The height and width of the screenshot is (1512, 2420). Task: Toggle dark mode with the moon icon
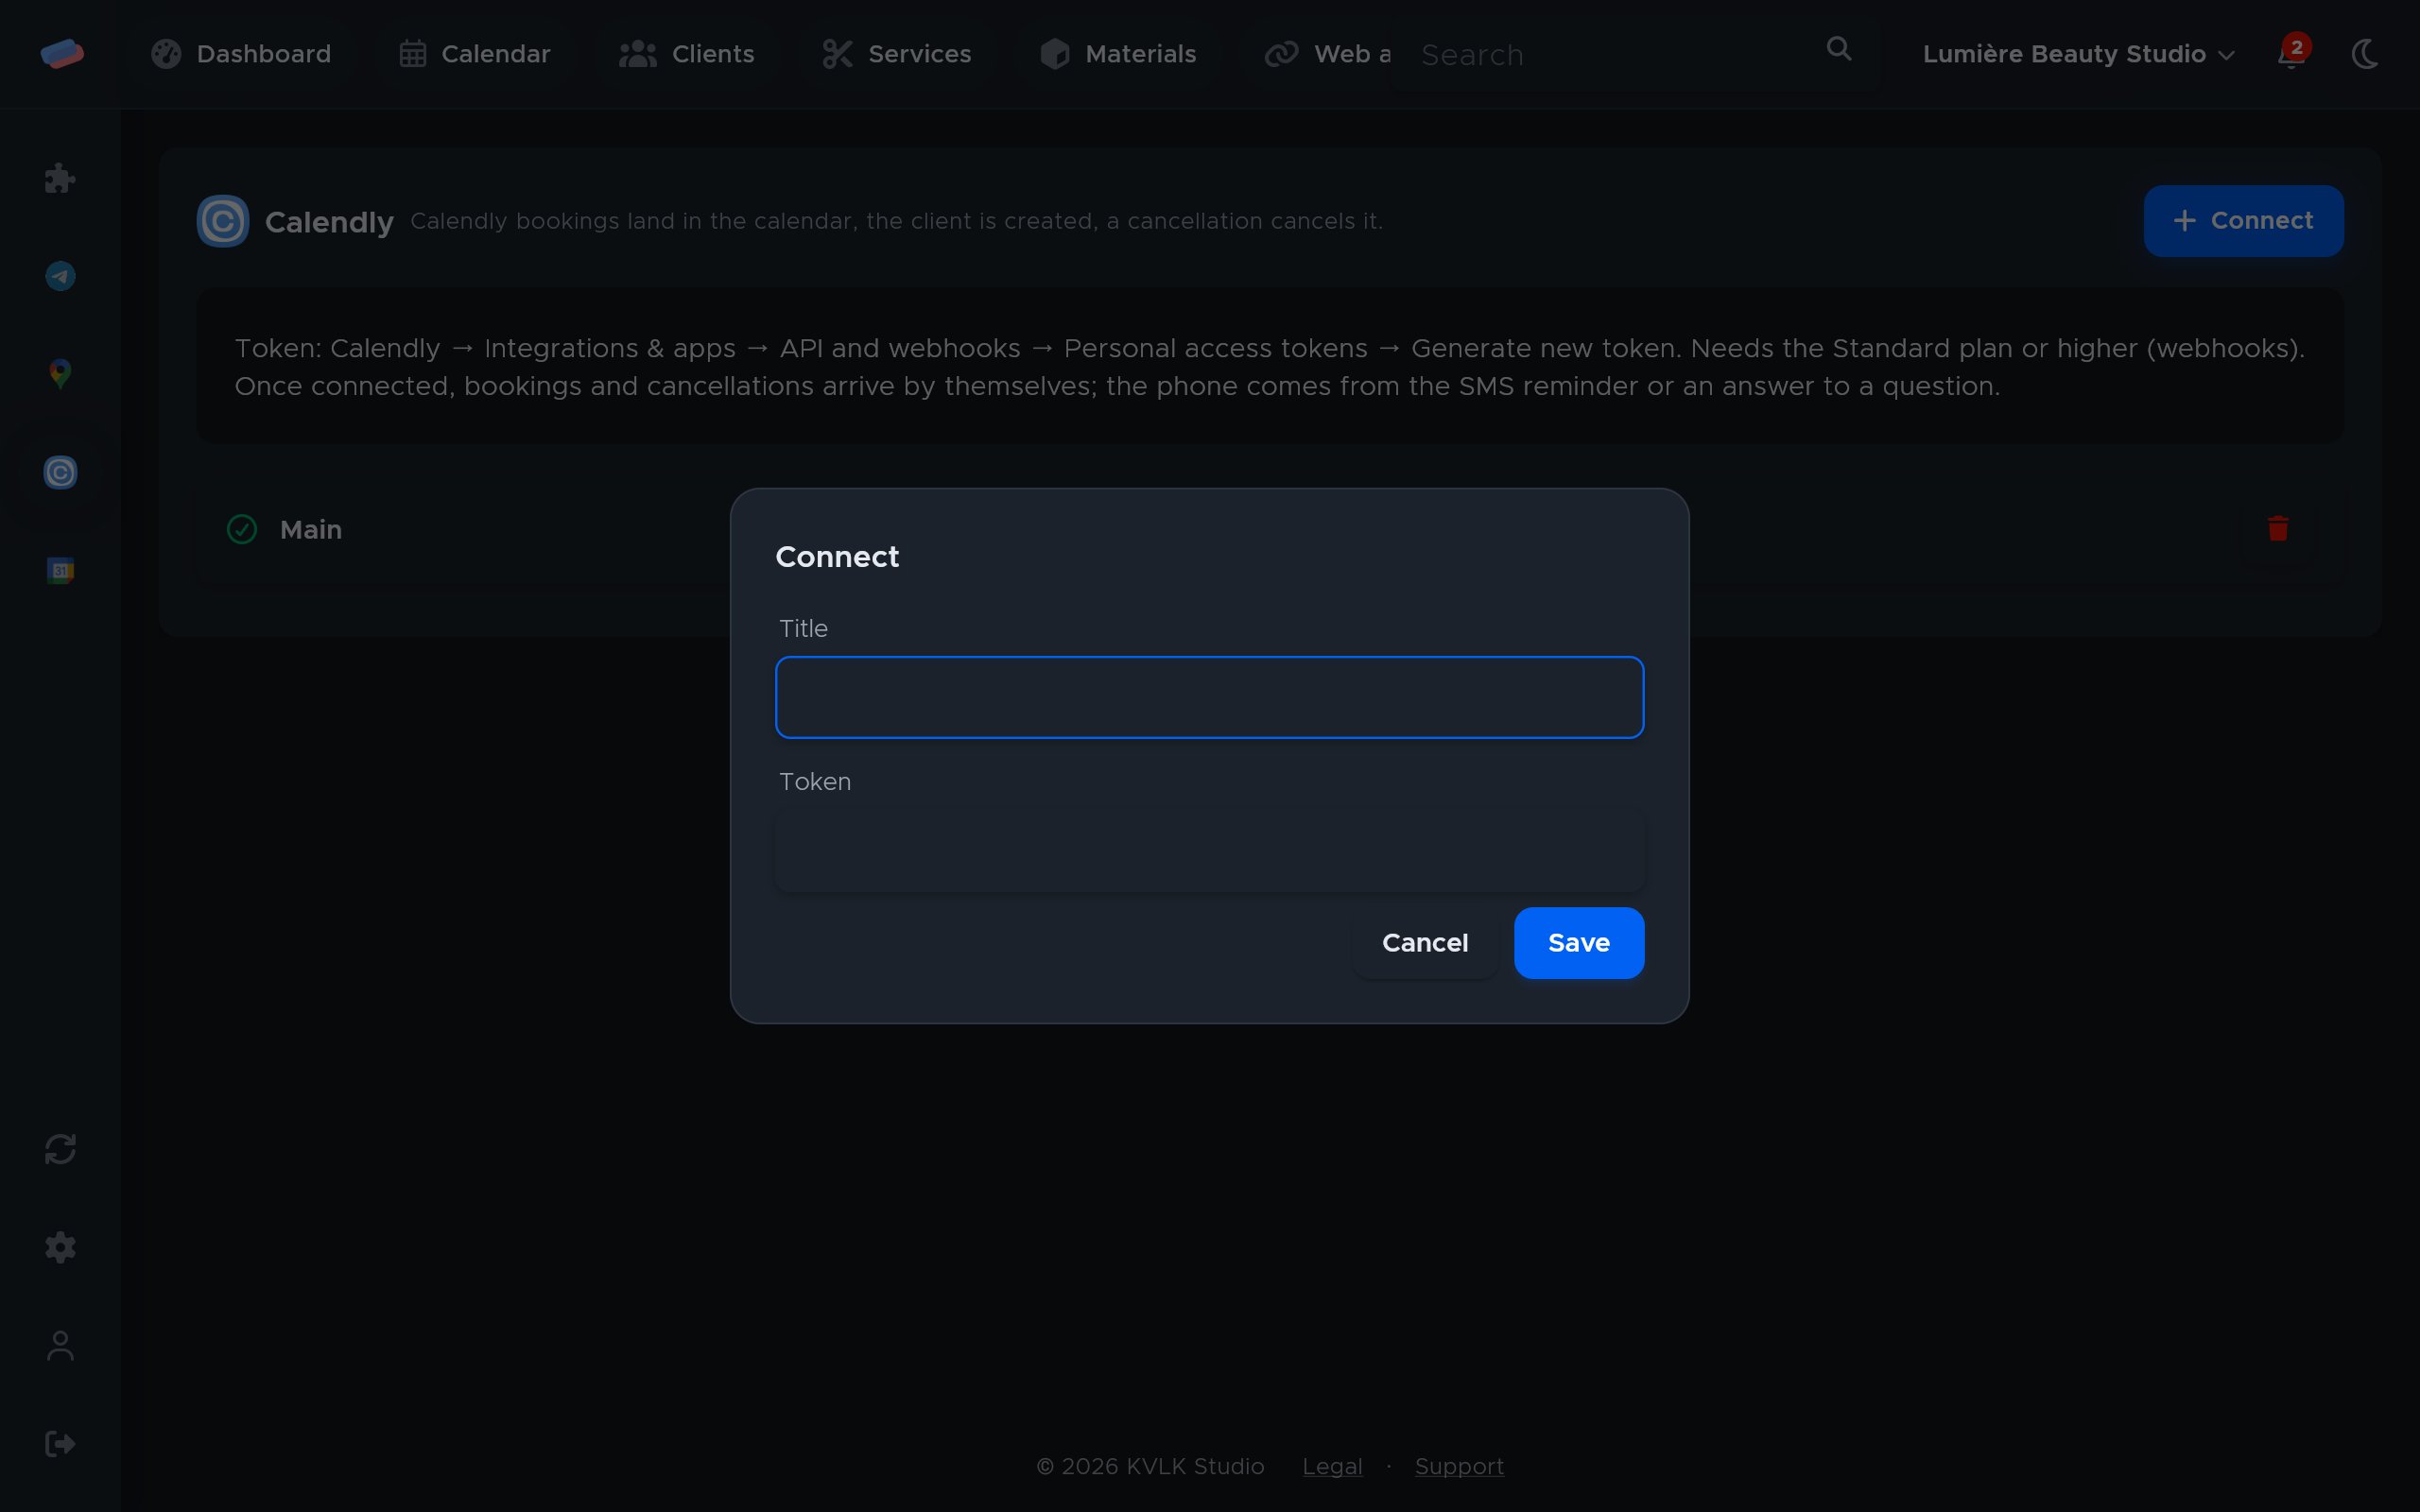[2365, 53]
